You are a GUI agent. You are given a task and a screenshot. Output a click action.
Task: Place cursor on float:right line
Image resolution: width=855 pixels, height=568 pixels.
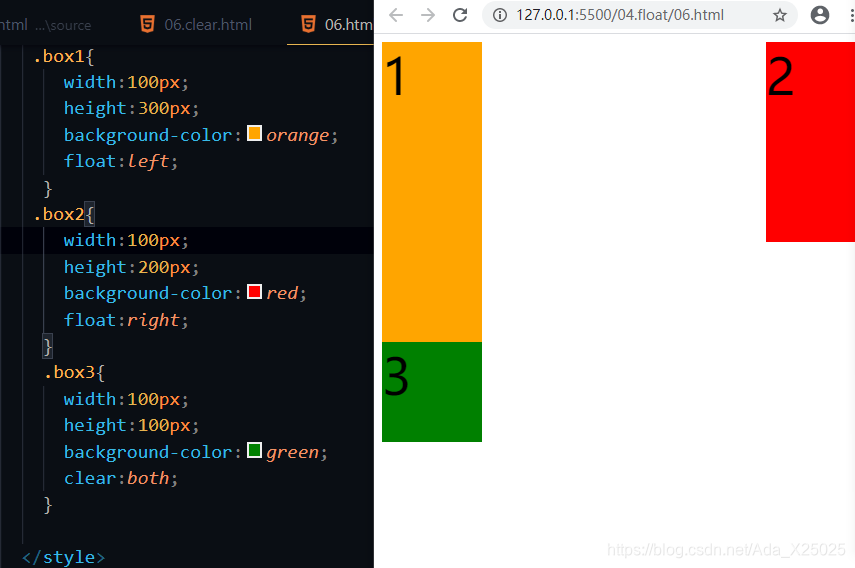coord(126,320)
